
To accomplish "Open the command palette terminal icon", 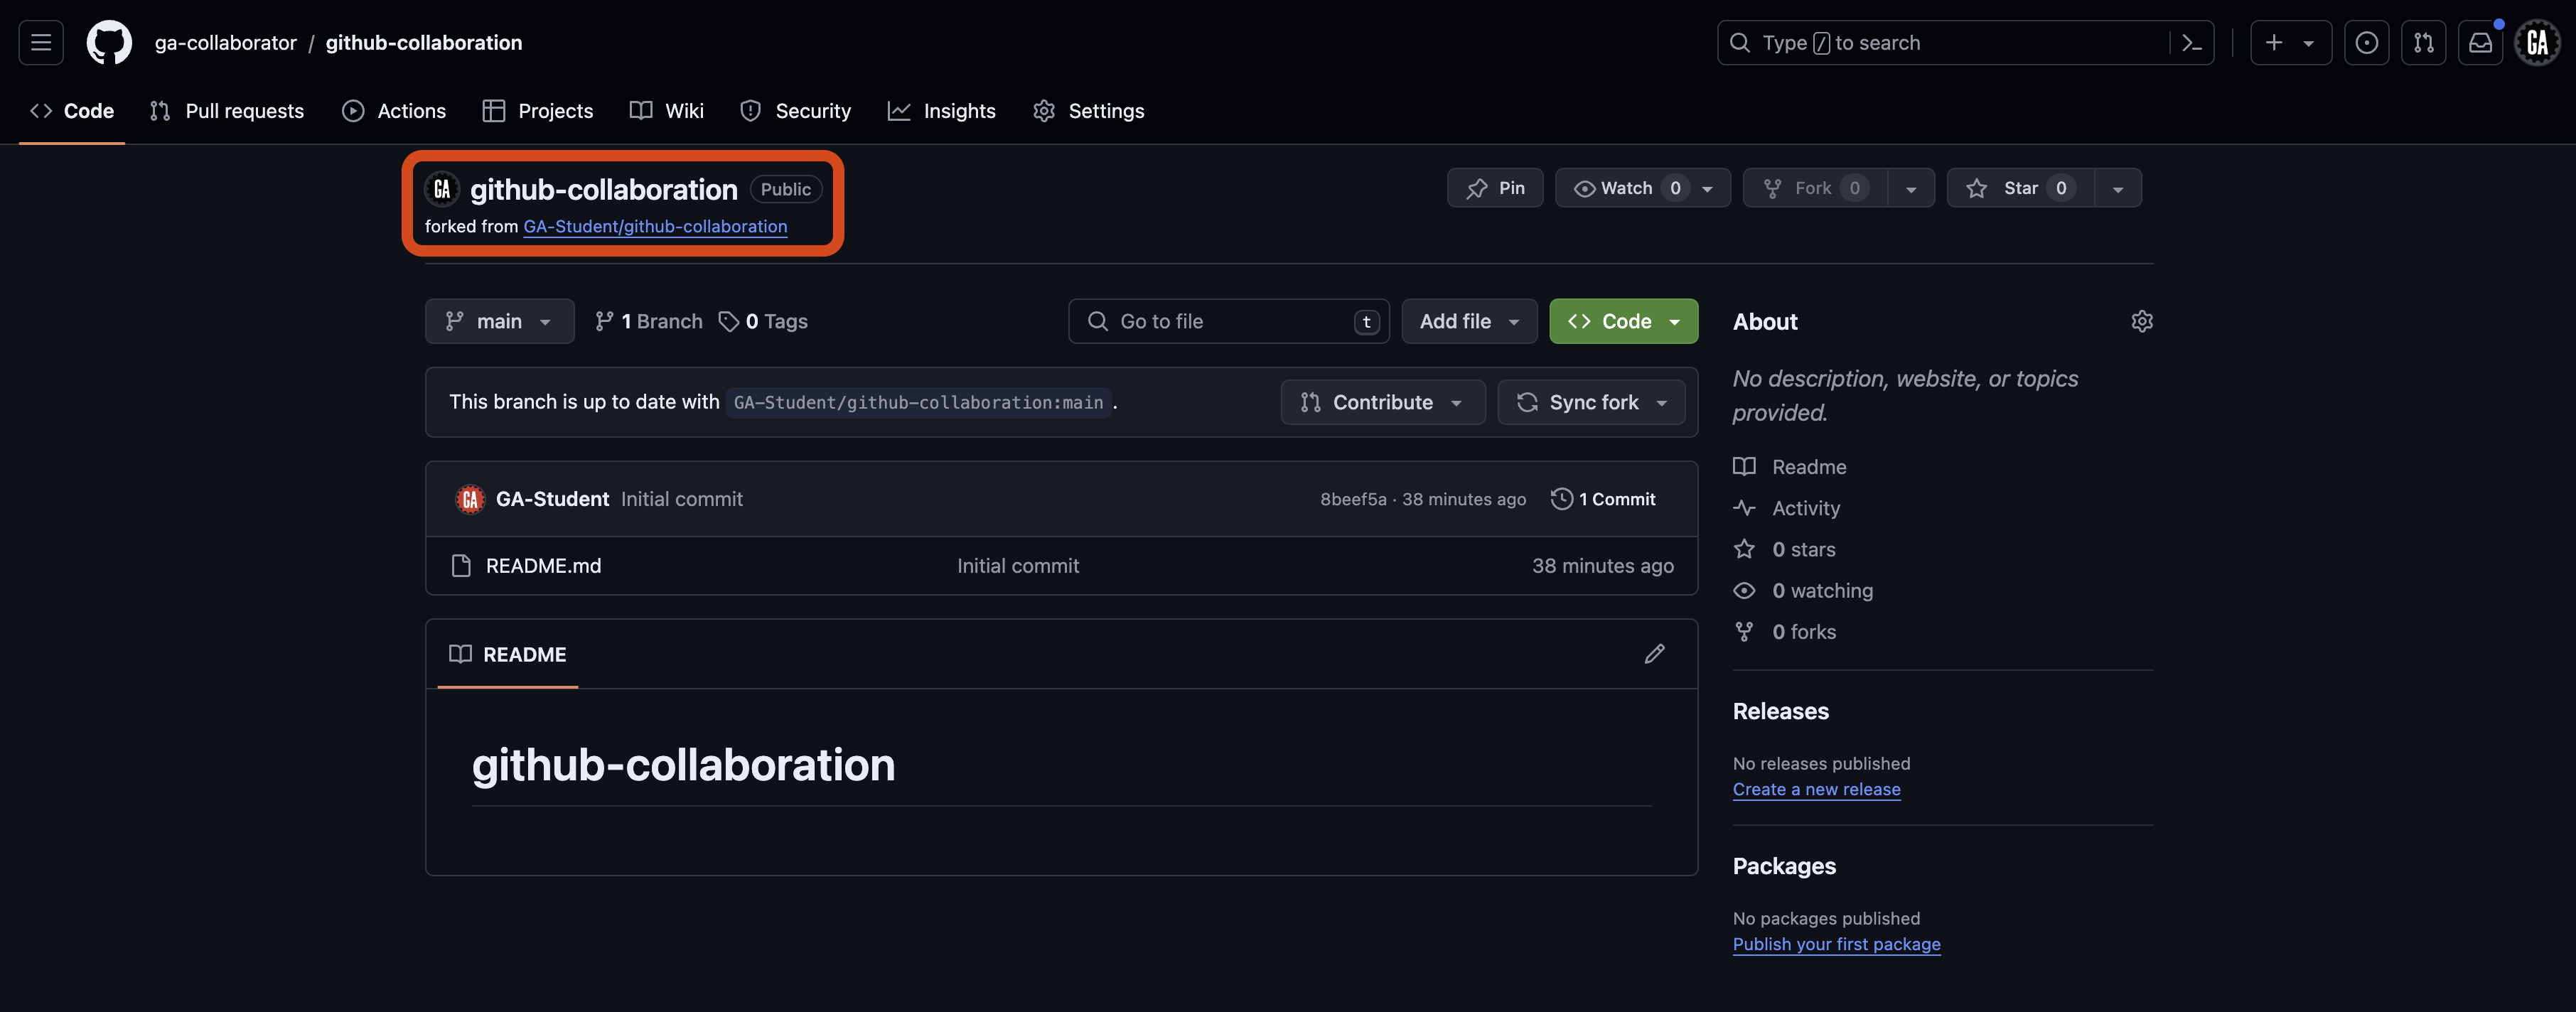I will (2192, 42).
